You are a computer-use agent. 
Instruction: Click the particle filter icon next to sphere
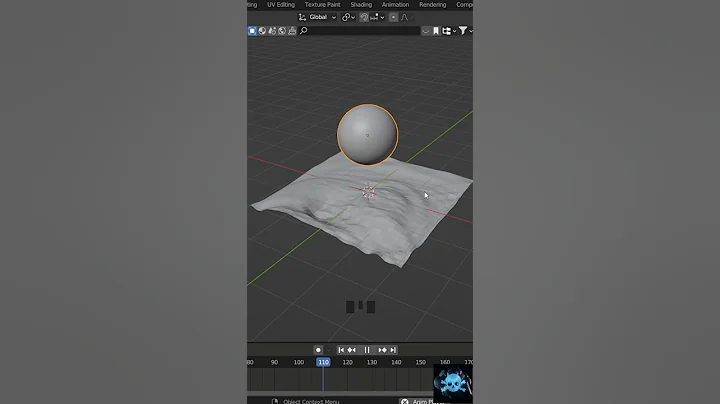(x=272, y=31)
